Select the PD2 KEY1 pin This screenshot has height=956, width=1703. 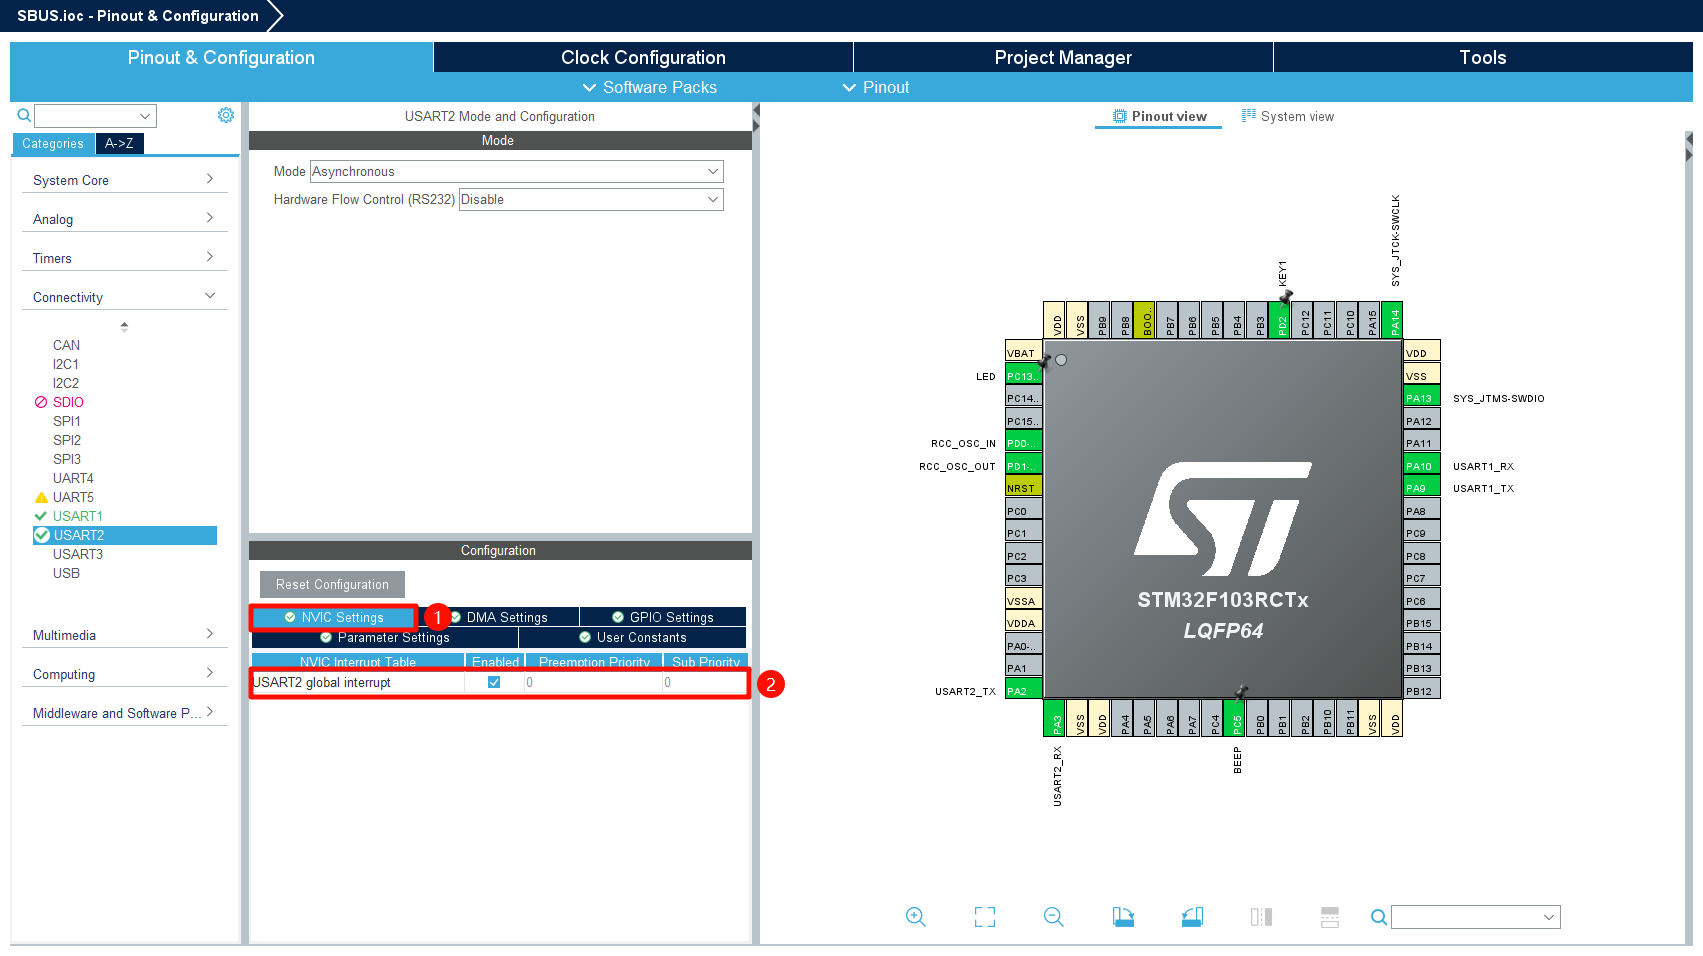(1281, 320)
